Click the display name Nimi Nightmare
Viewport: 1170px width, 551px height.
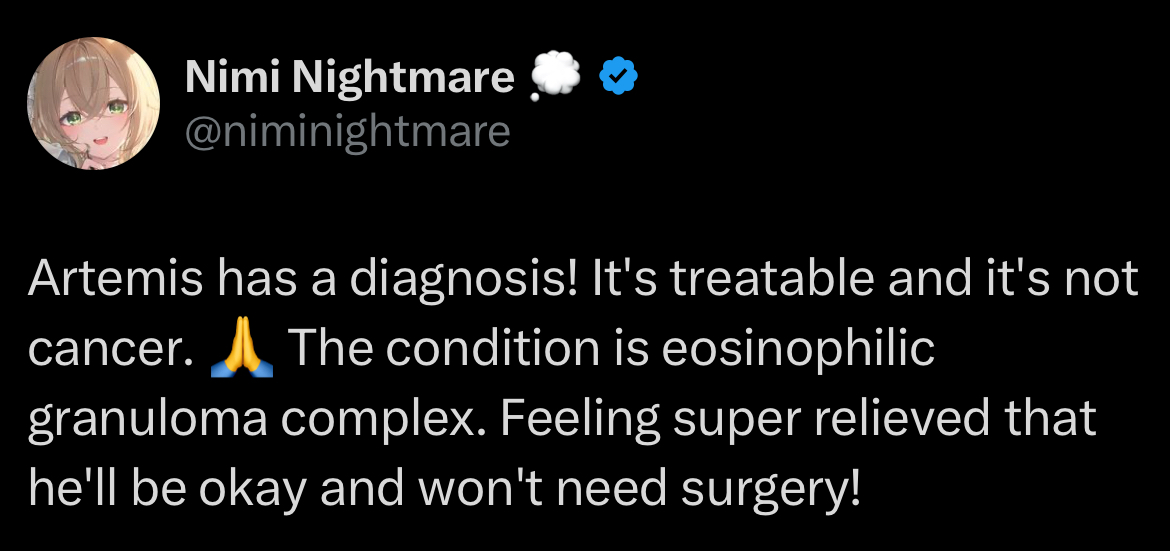tap(349, 76)
